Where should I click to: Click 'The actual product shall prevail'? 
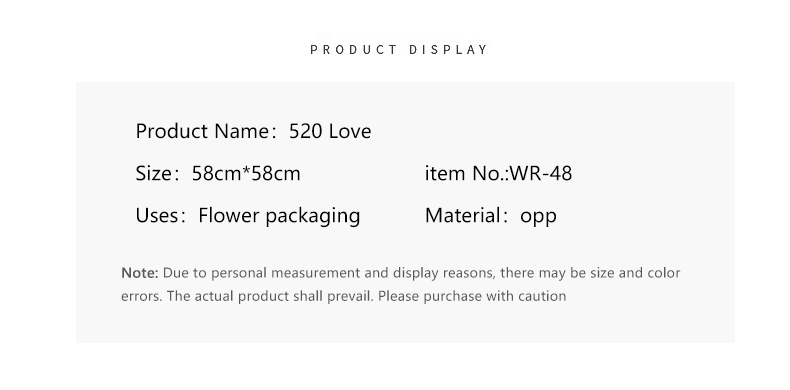click(x=270, y=296)
